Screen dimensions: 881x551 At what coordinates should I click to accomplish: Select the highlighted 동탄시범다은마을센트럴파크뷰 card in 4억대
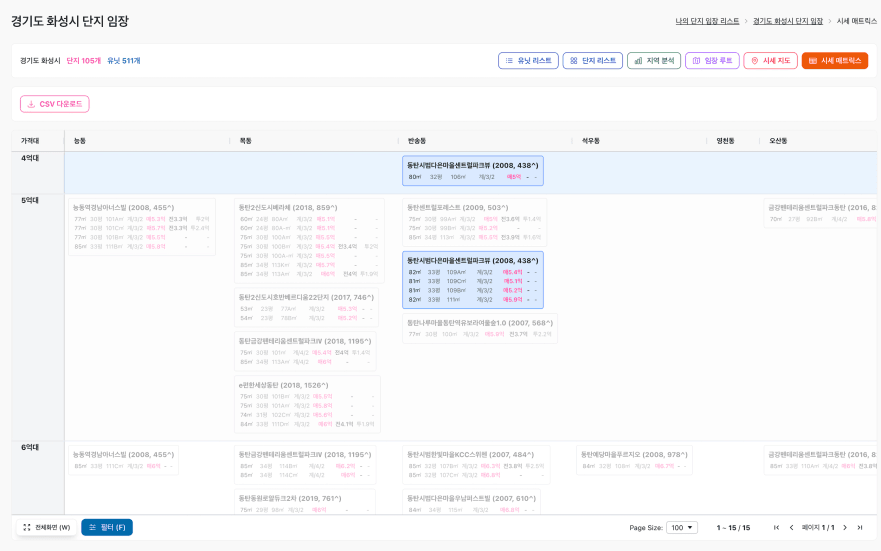[473, 170]
